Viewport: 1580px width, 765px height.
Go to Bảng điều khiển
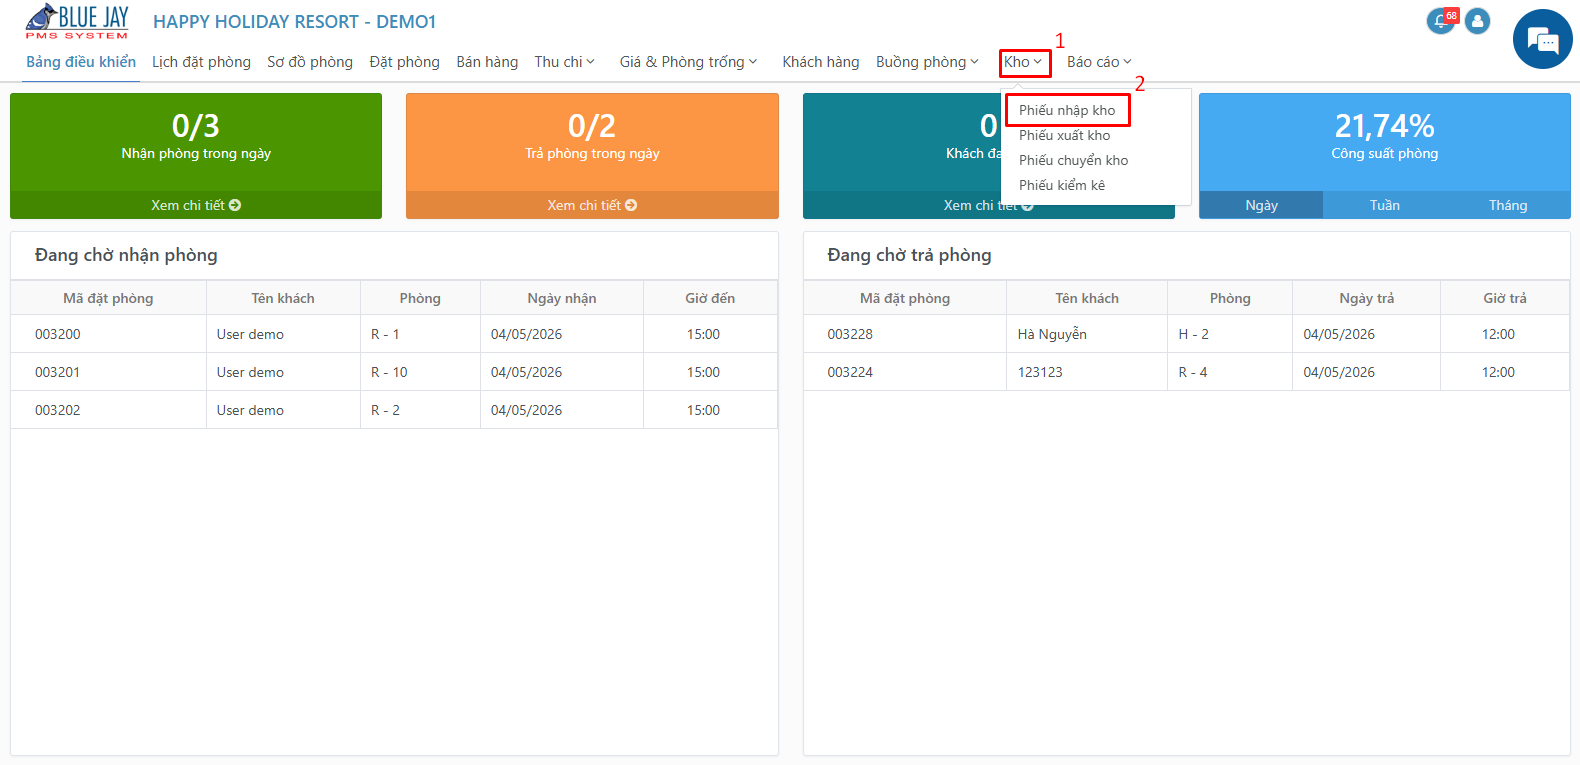(81, 62)
